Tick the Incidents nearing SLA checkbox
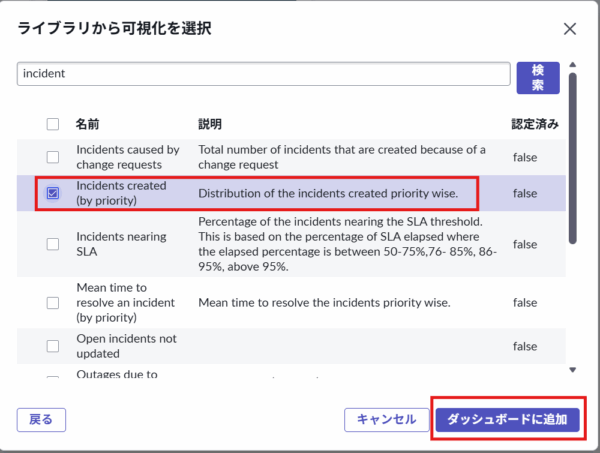The width and height of the screenshot is (600, 453). point(53,244)
